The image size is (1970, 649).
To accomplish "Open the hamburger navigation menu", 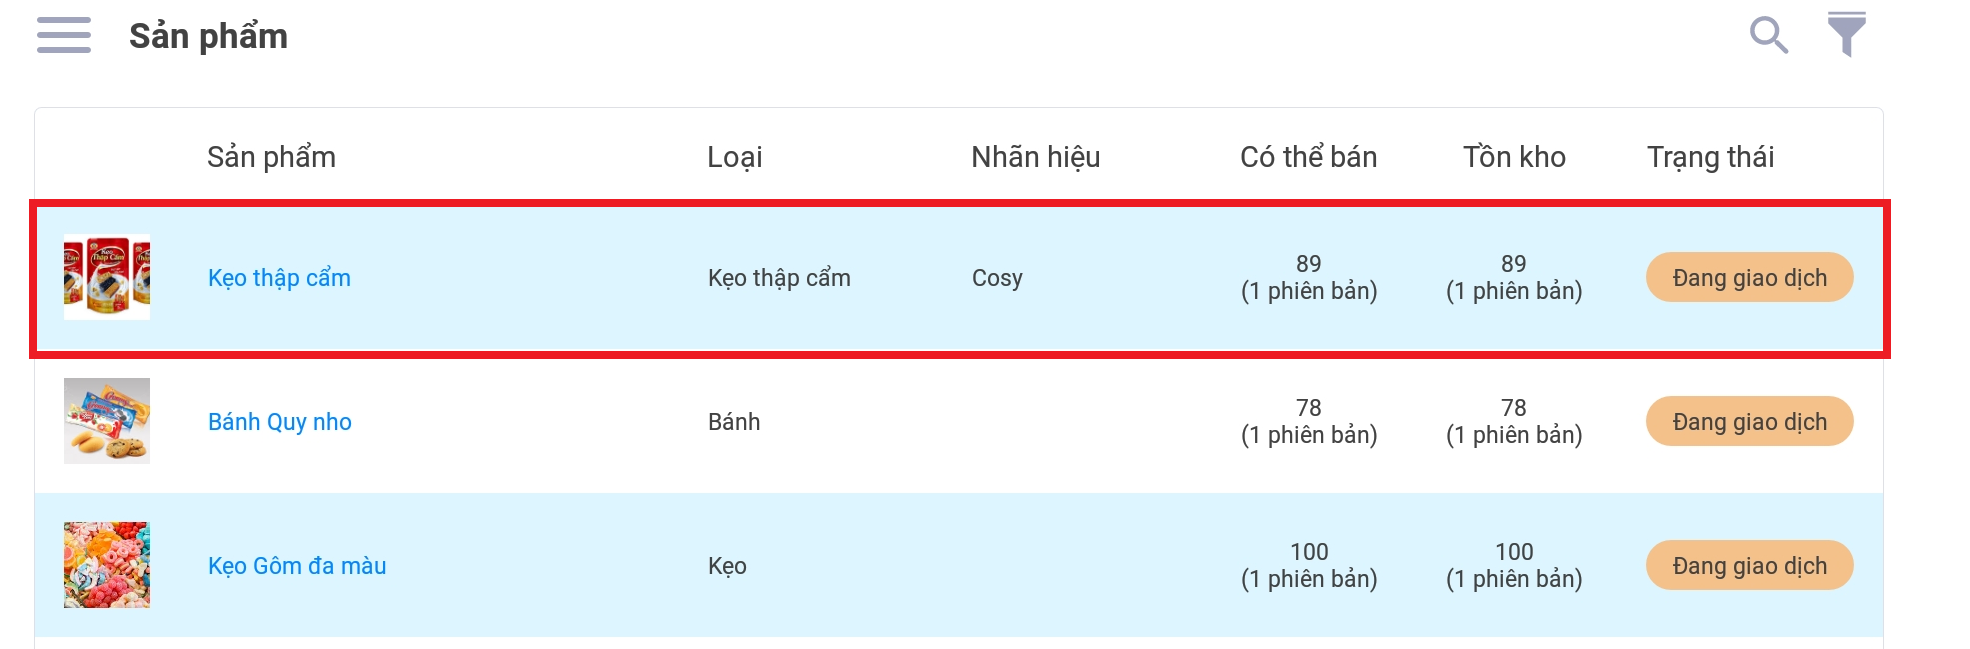I will tap(64, 35).
